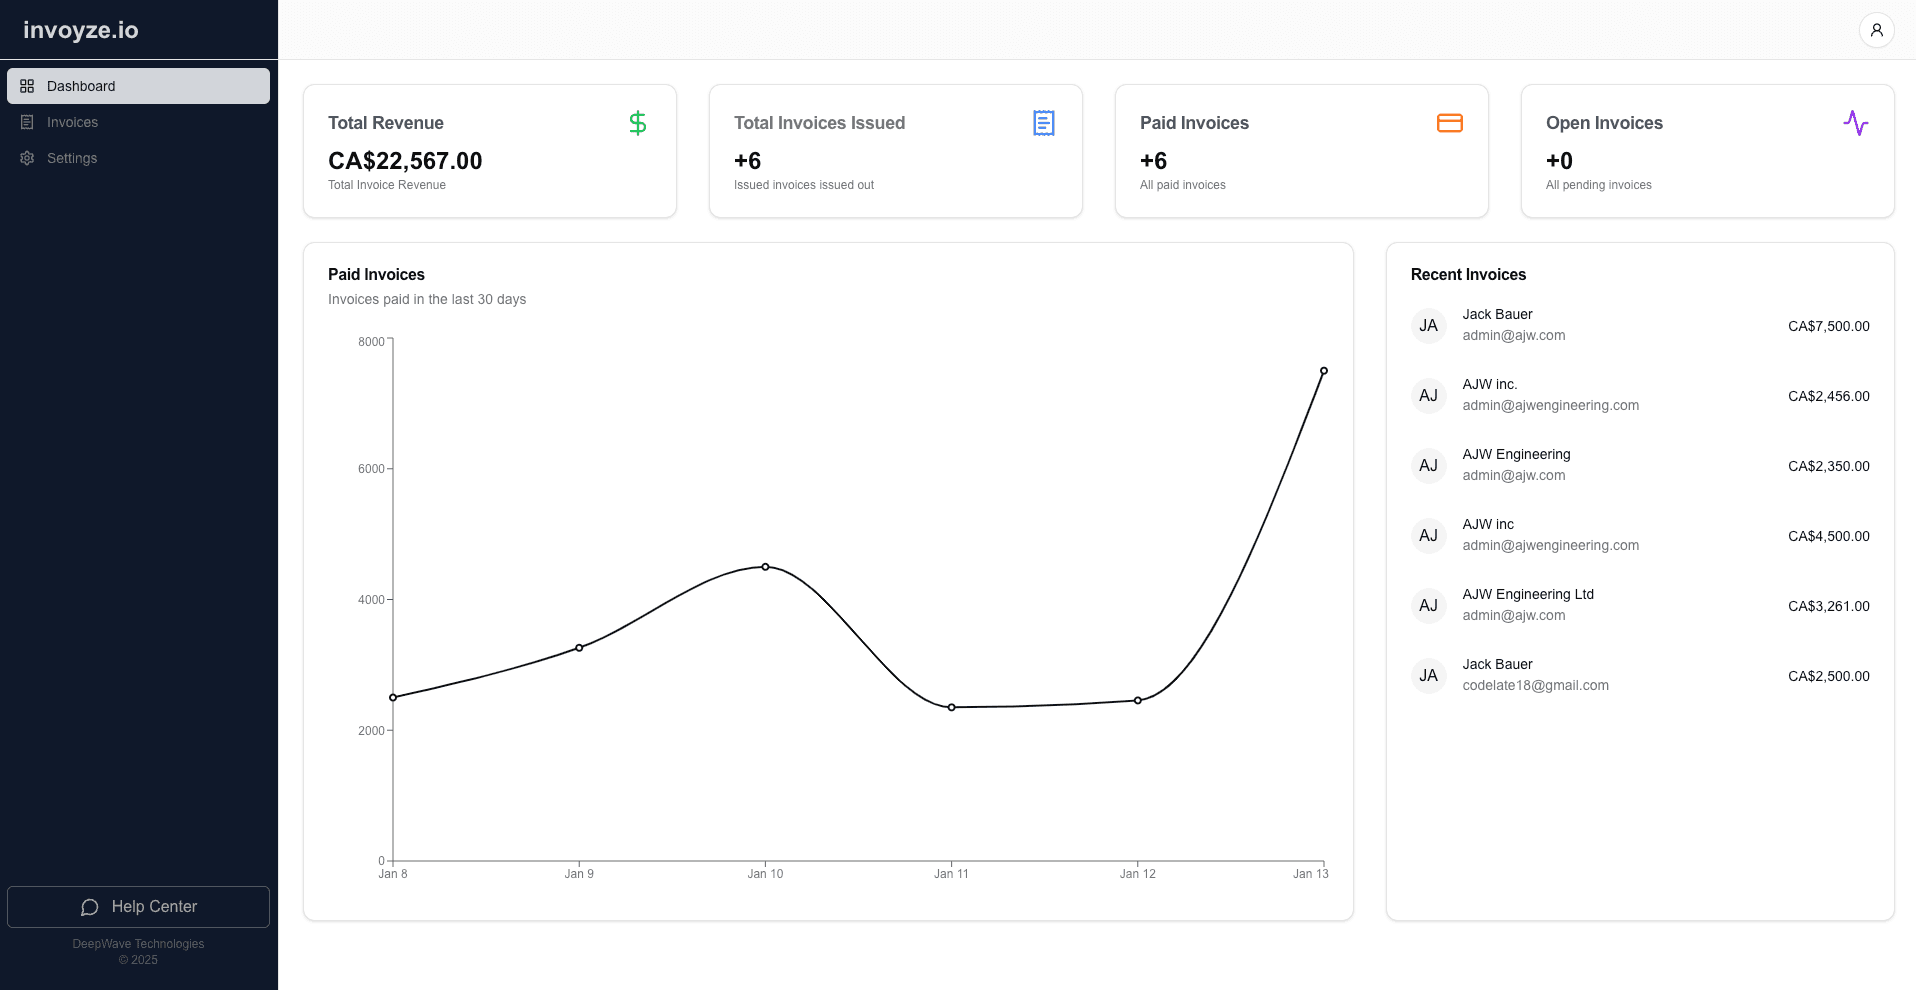Open the Invoices menu item
The image size is (1916, 990).
(x=138, y=122)
